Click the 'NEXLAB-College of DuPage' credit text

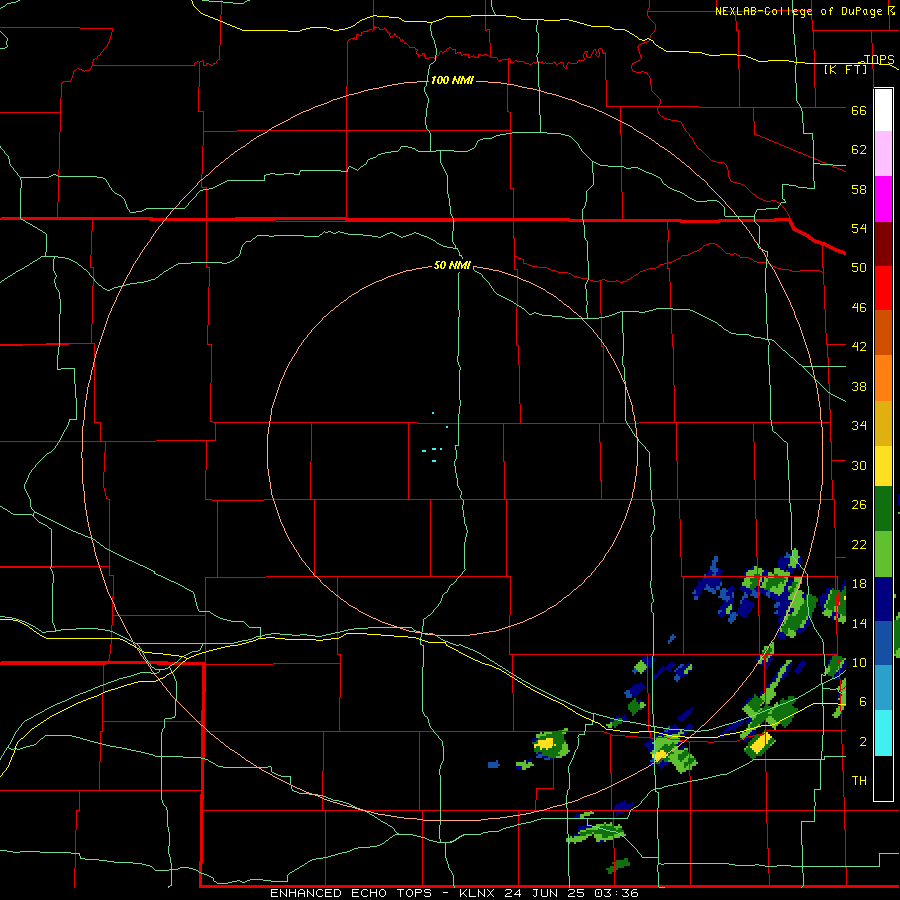798,11
